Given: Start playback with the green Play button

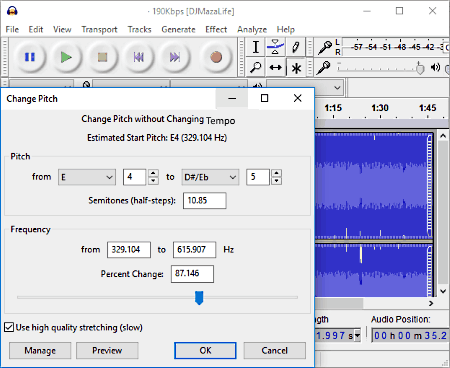Looking at the screenshot, I should 66,57.
